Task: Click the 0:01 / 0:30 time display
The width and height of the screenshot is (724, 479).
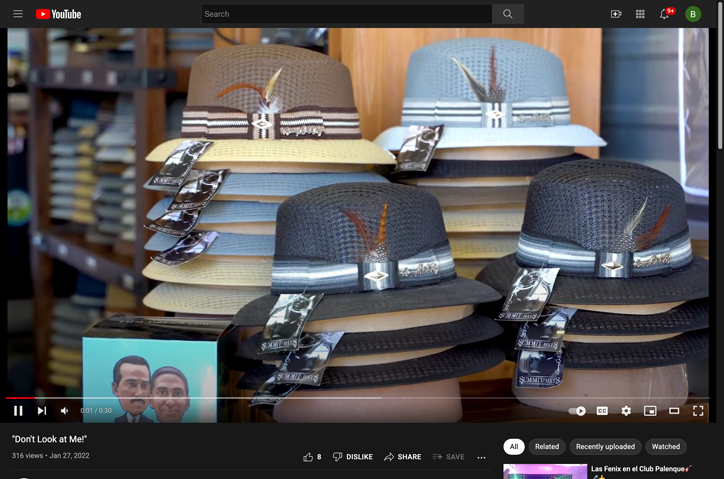Action: [96, 411]
